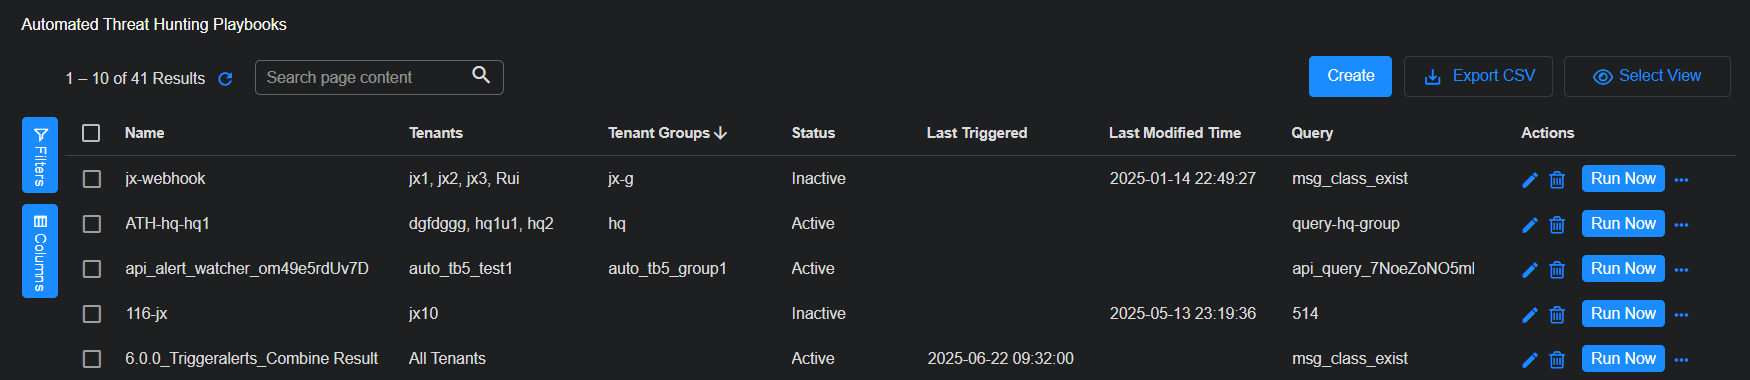This screenshot has height=380, width=1750.
Task: Focus the Search page content field
Action: tap(379, 77)
